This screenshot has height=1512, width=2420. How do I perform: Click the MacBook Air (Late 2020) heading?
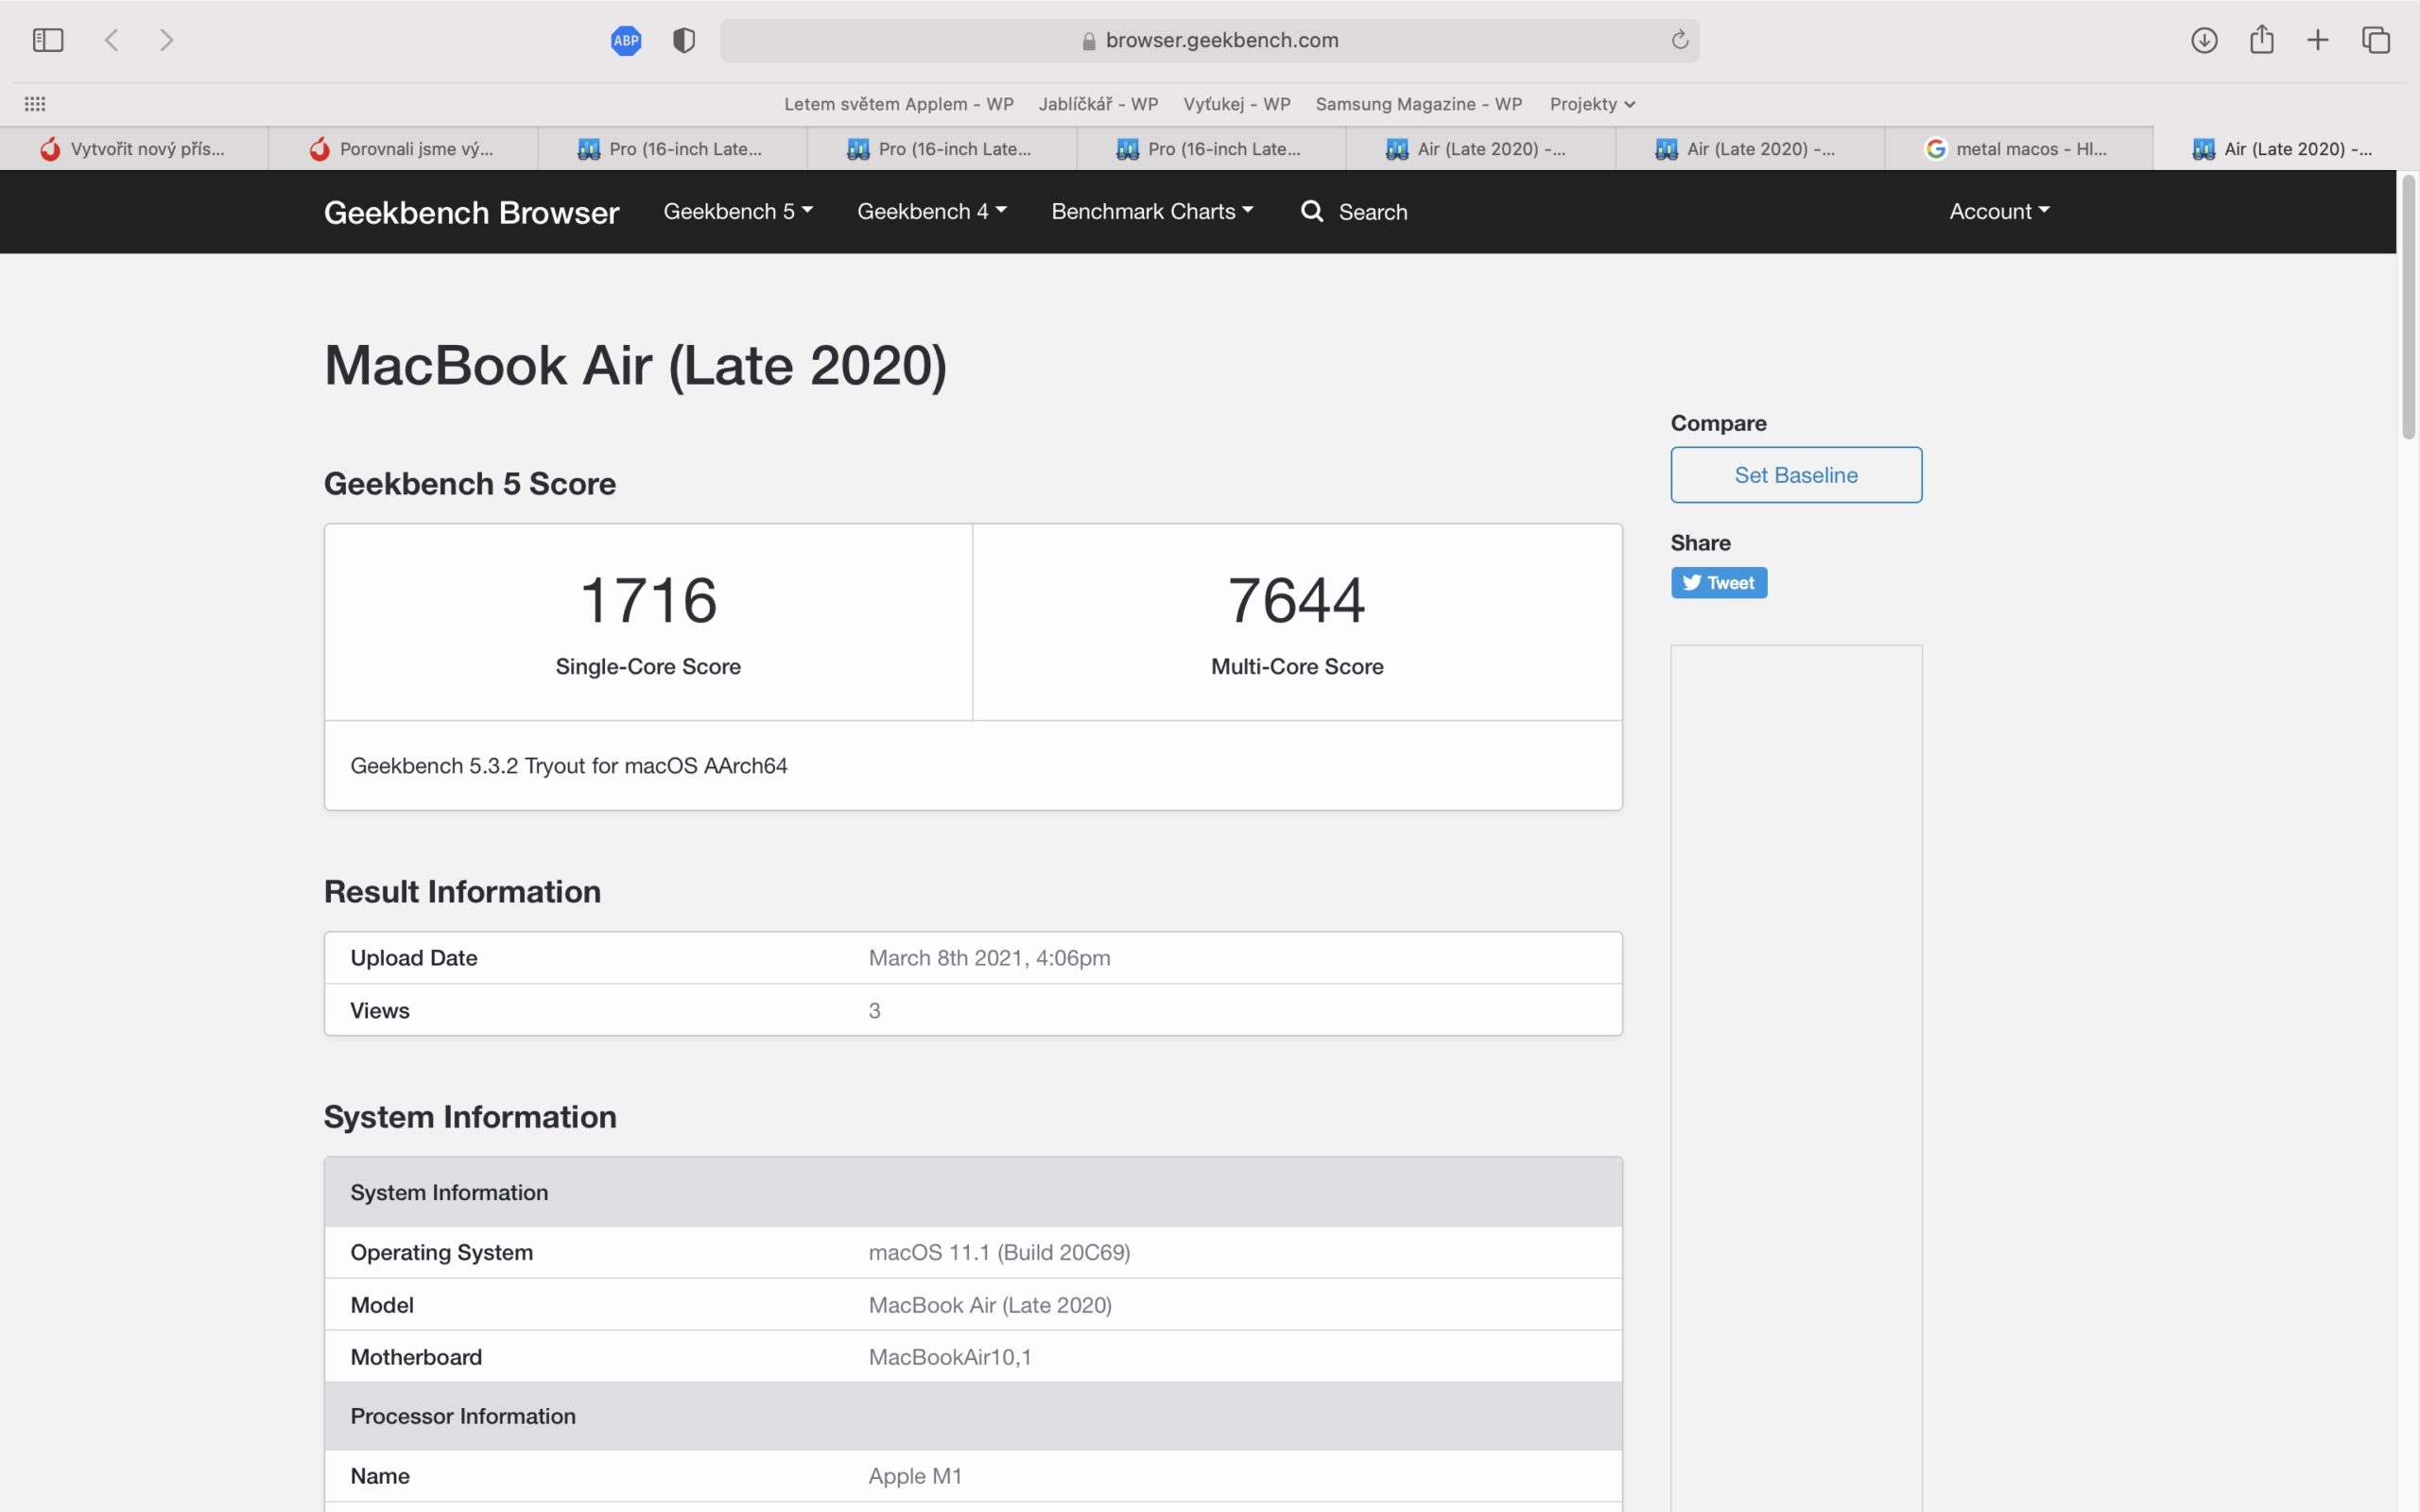click(x=635, y=365)
